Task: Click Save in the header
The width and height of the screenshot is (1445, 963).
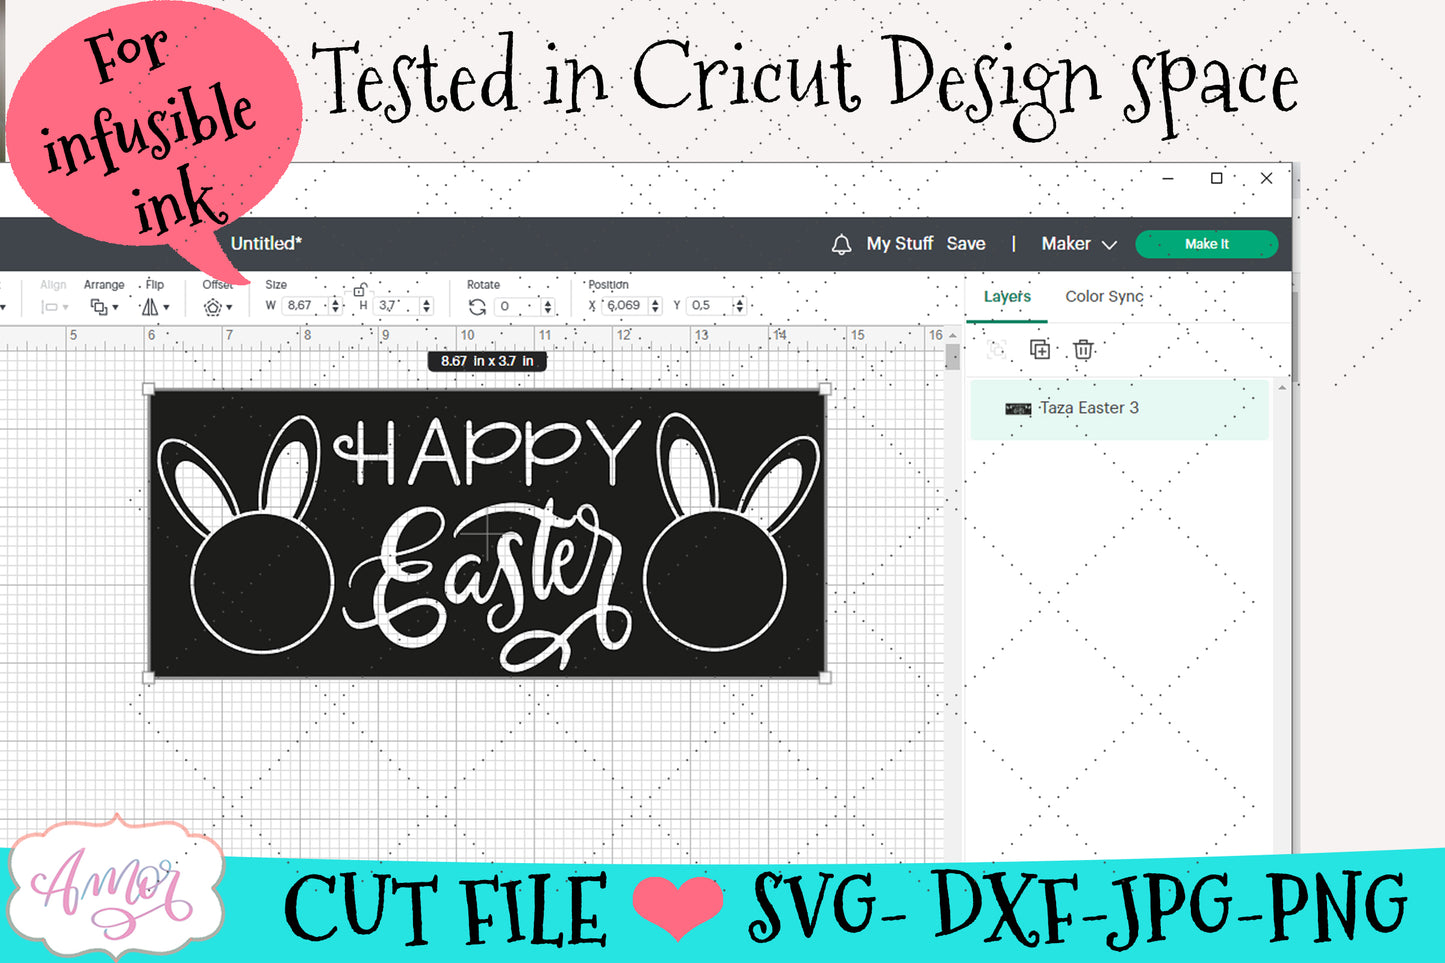Action: pos(965,244)
